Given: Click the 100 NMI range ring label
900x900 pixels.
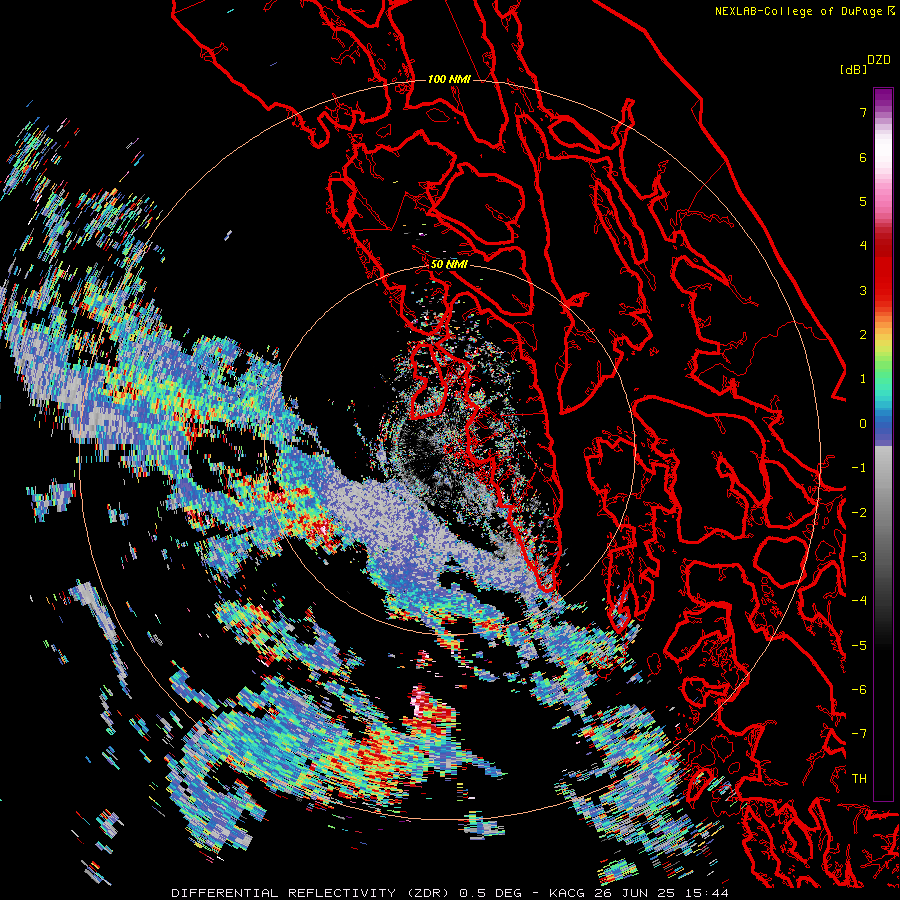Looking at the screenshot, I should 449,79.
